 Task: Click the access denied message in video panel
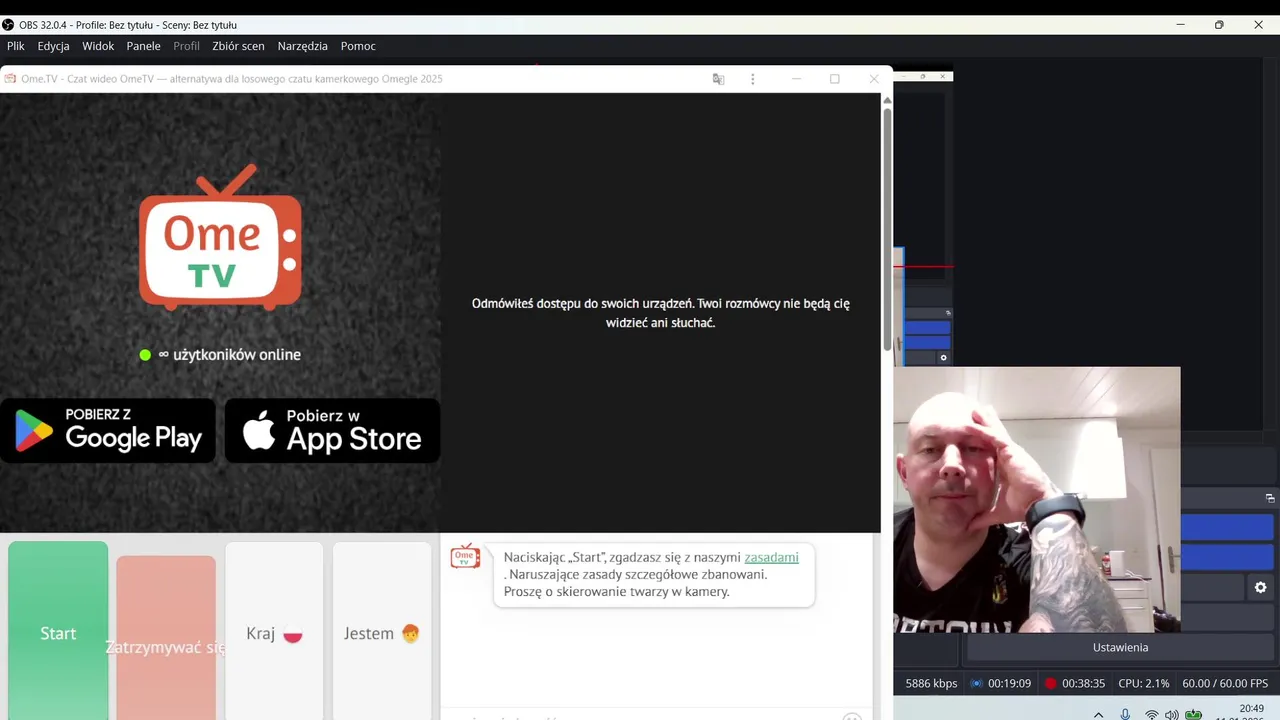coord(660,313)
